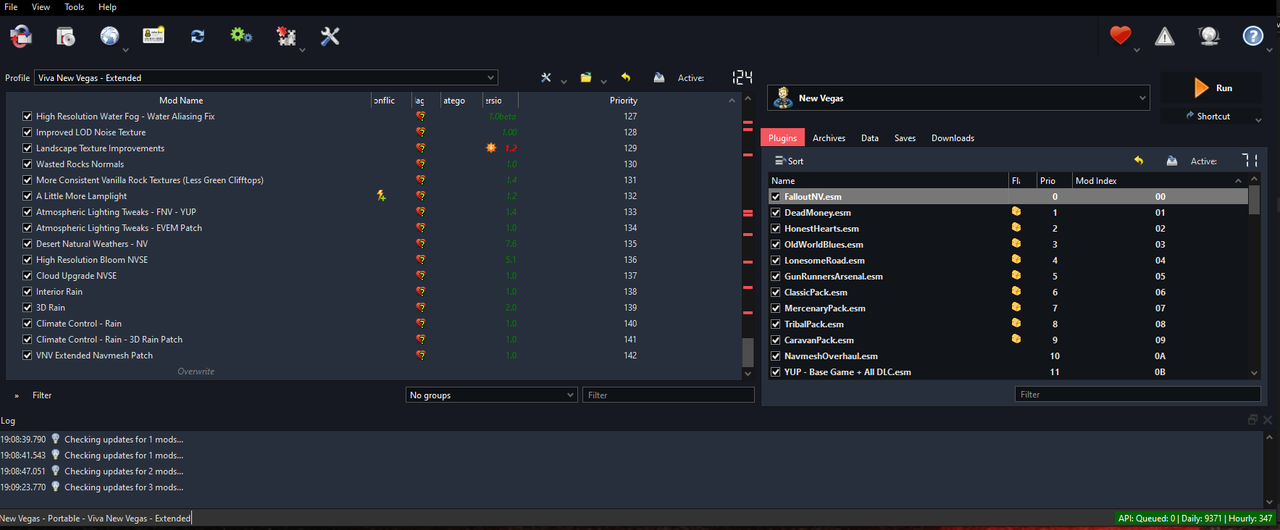
Task: Click the mod list Filter input field
Action: coord(668,395)
